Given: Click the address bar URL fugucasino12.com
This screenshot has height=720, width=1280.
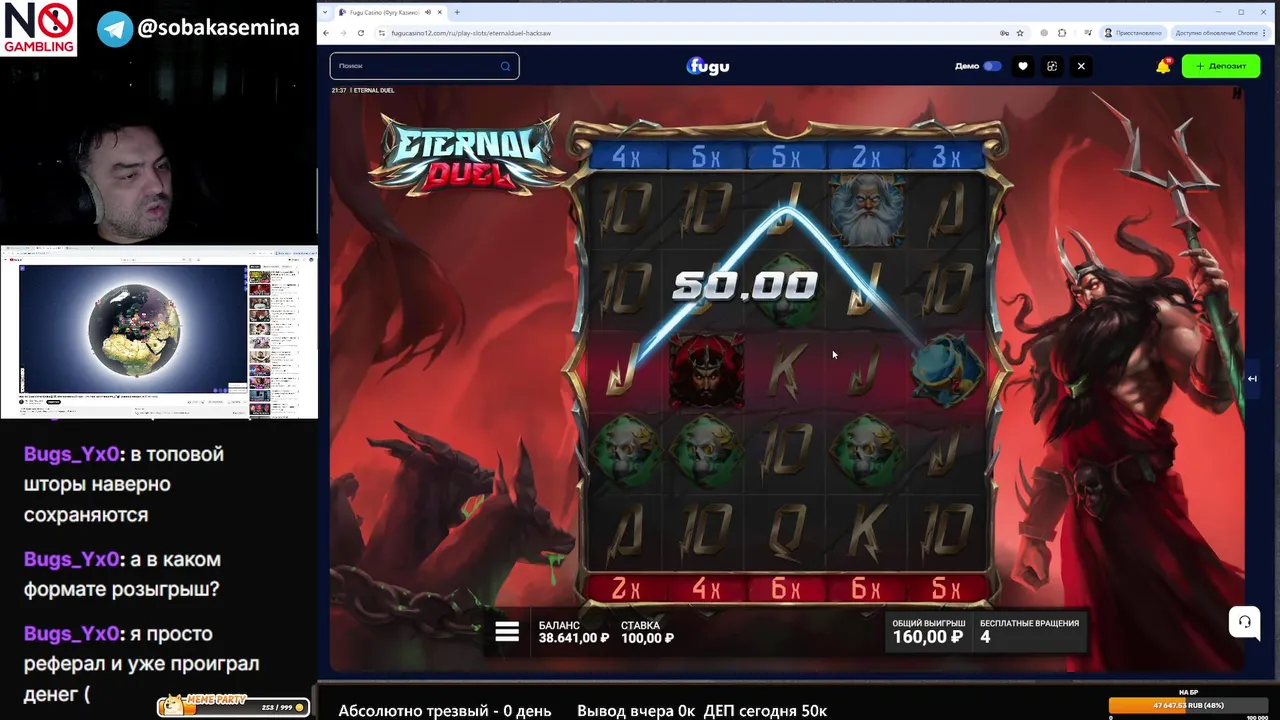Looking at the screenshot, I should (x=471, y=33).
